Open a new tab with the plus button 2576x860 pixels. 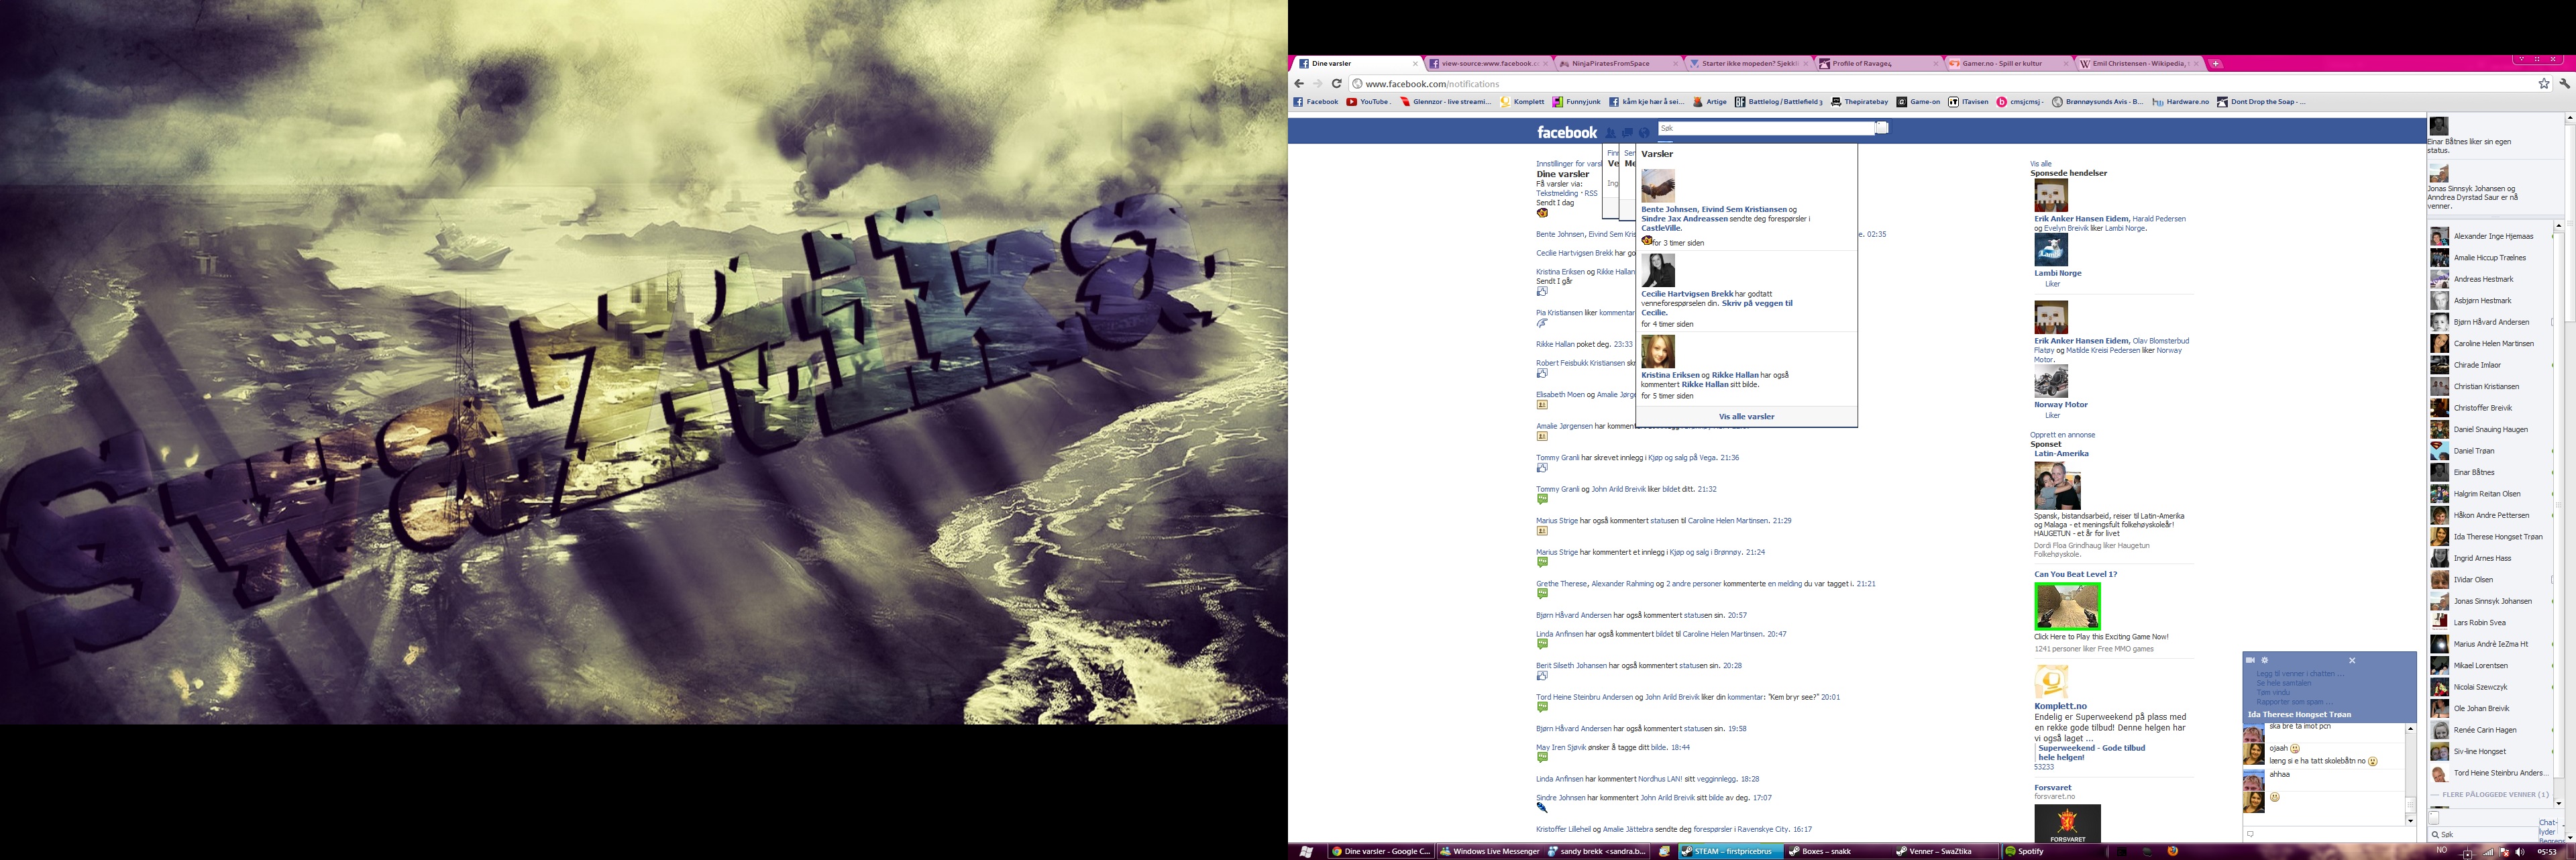tap(2215, 64)
